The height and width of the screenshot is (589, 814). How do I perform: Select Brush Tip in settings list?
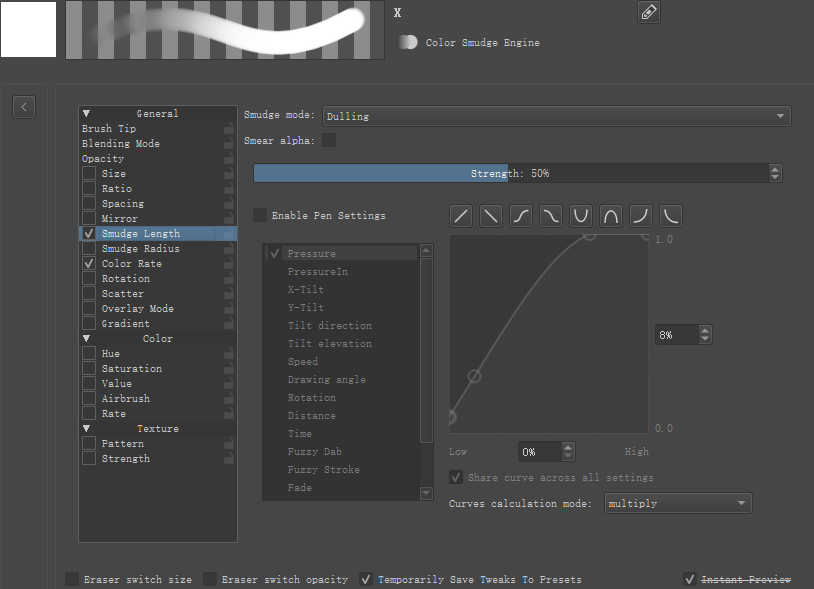click(x=109, y=129)
